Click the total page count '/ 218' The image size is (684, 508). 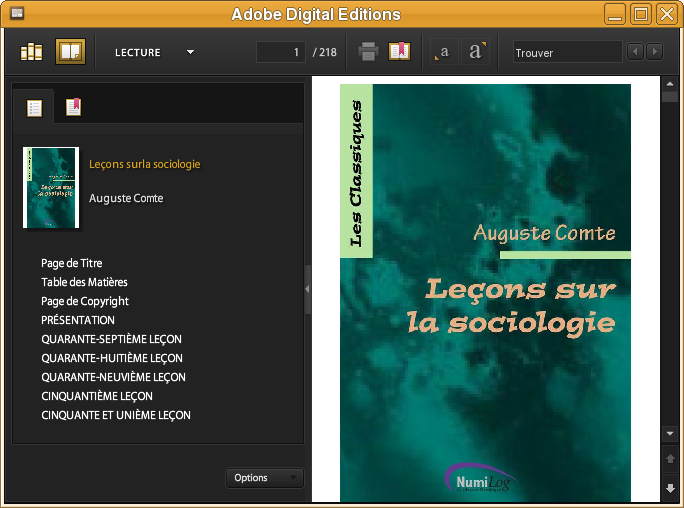(325, 52)
